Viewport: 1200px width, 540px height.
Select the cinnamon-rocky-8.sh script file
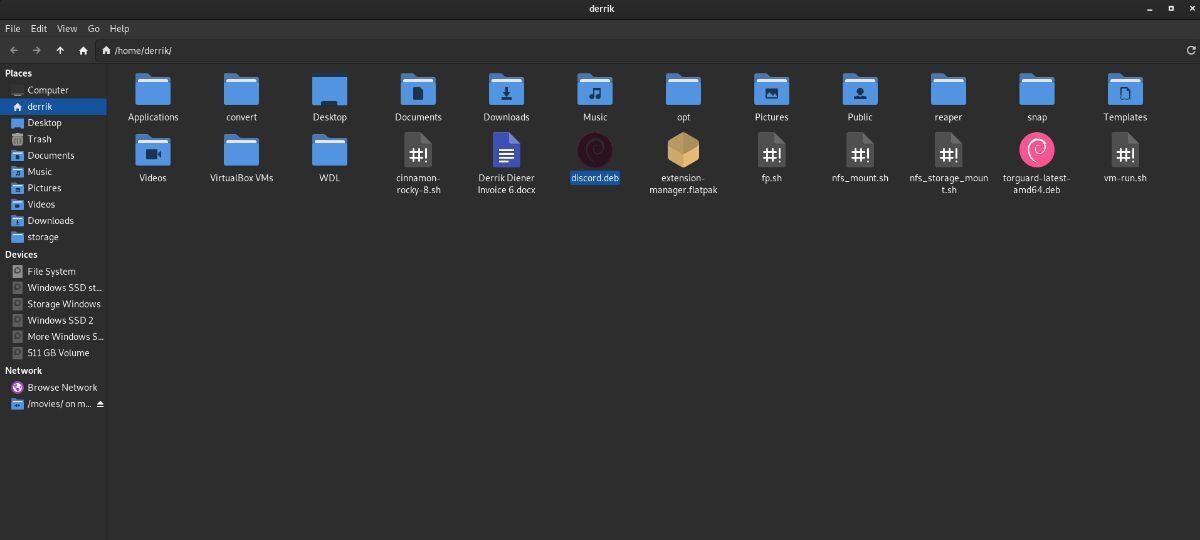point(418,151)
